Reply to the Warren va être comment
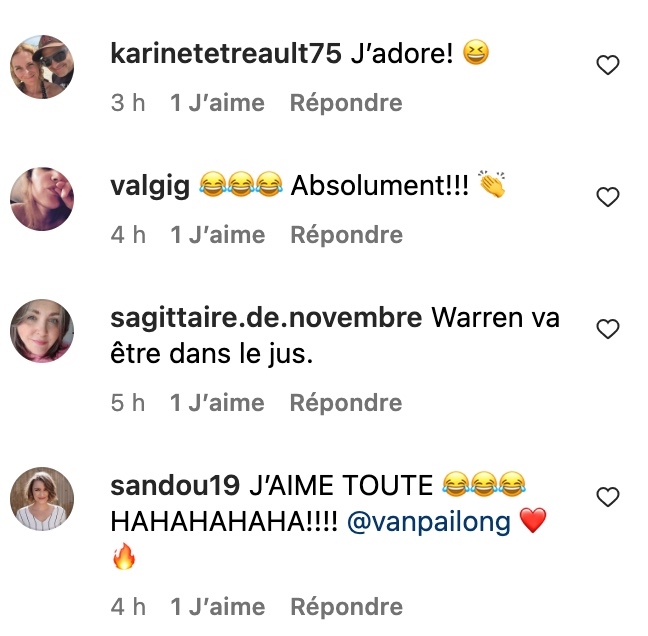The width and height of the screenshot is (648, 636). coord(346,403)
